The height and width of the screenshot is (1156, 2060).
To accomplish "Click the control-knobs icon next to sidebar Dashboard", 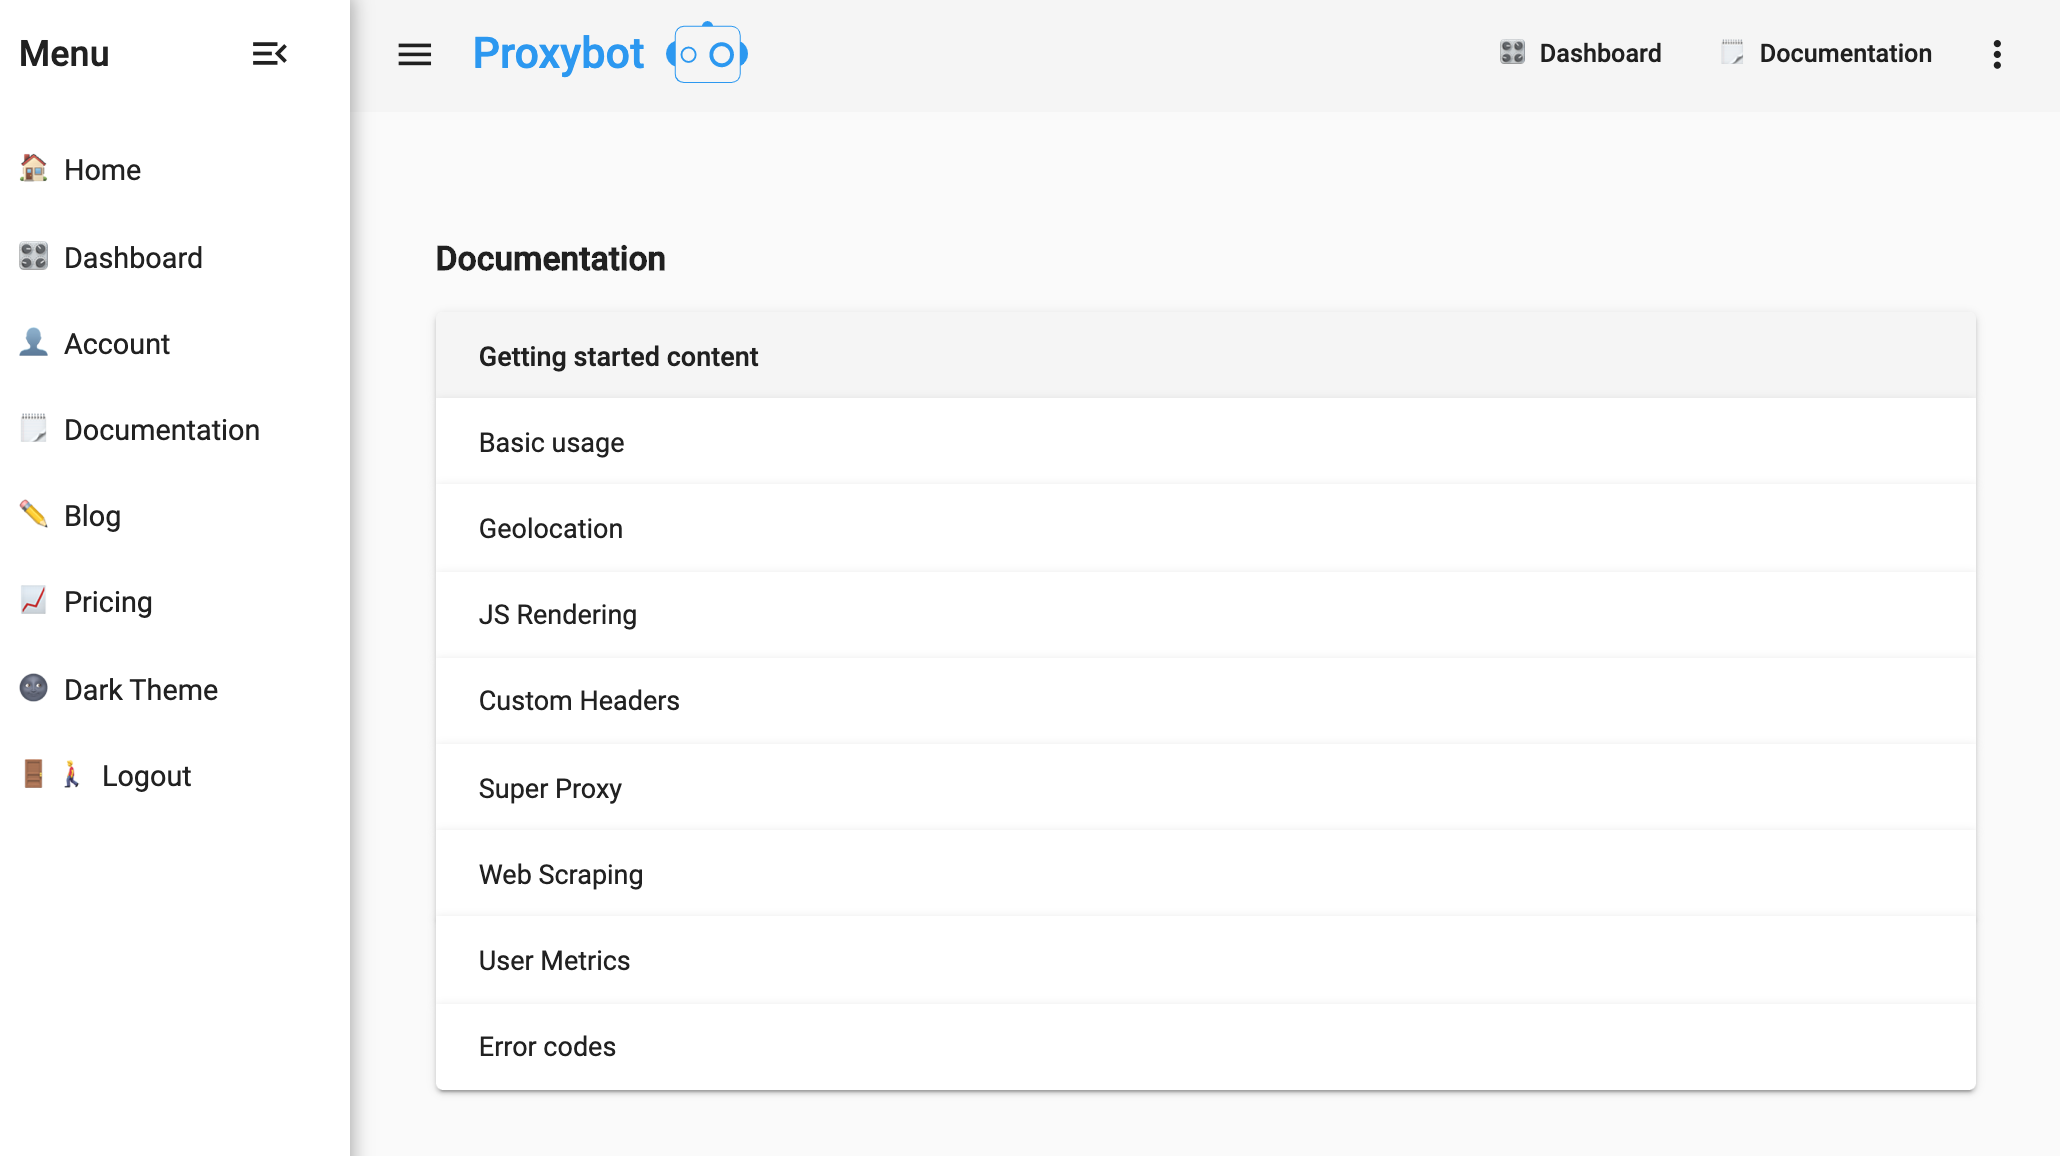I will [x=34, y=256].
